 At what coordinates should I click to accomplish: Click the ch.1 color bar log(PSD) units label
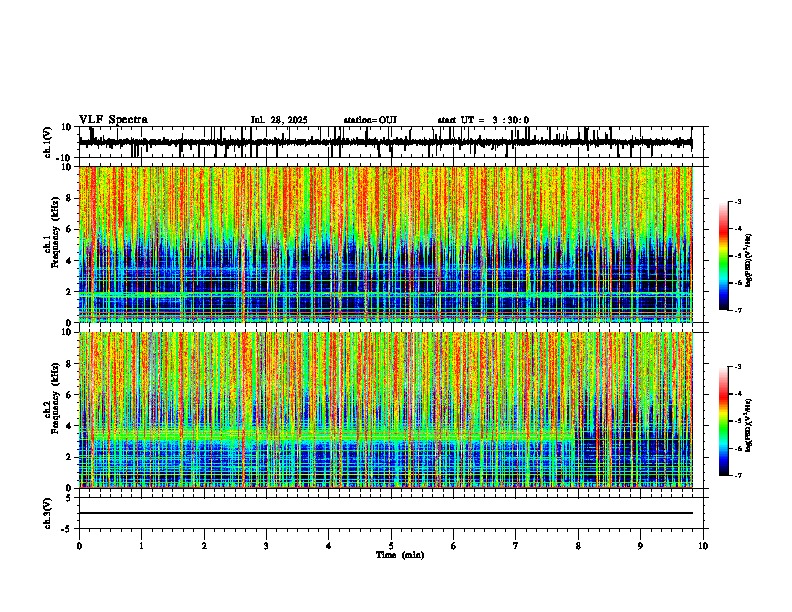[x=749, y=260]
